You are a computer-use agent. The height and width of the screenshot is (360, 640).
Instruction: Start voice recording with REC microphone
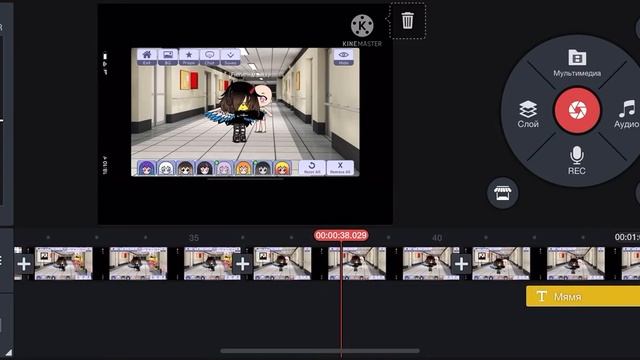(576, 161)
